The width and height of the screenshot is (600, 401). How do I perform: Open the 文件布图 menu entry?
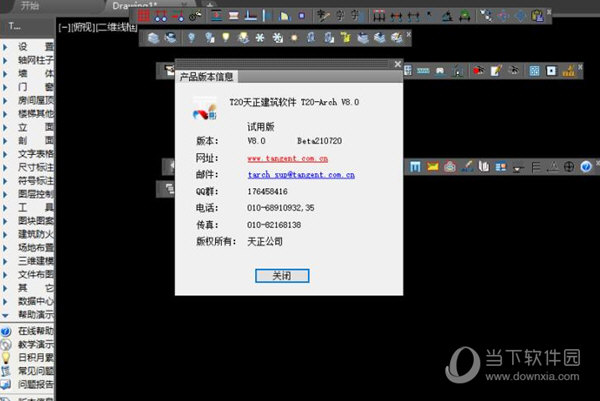(x=35, y=274)
